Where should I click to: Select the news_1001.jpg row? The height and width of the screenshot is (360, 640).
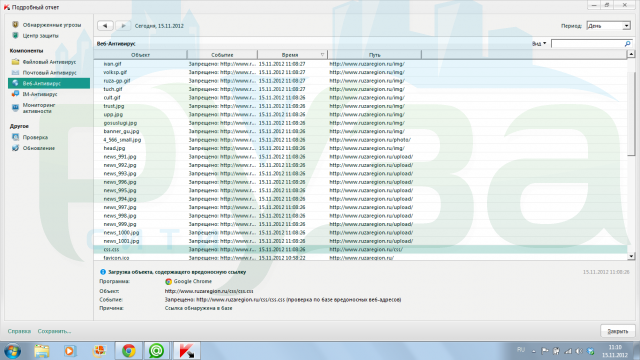[x=360, y=241]
